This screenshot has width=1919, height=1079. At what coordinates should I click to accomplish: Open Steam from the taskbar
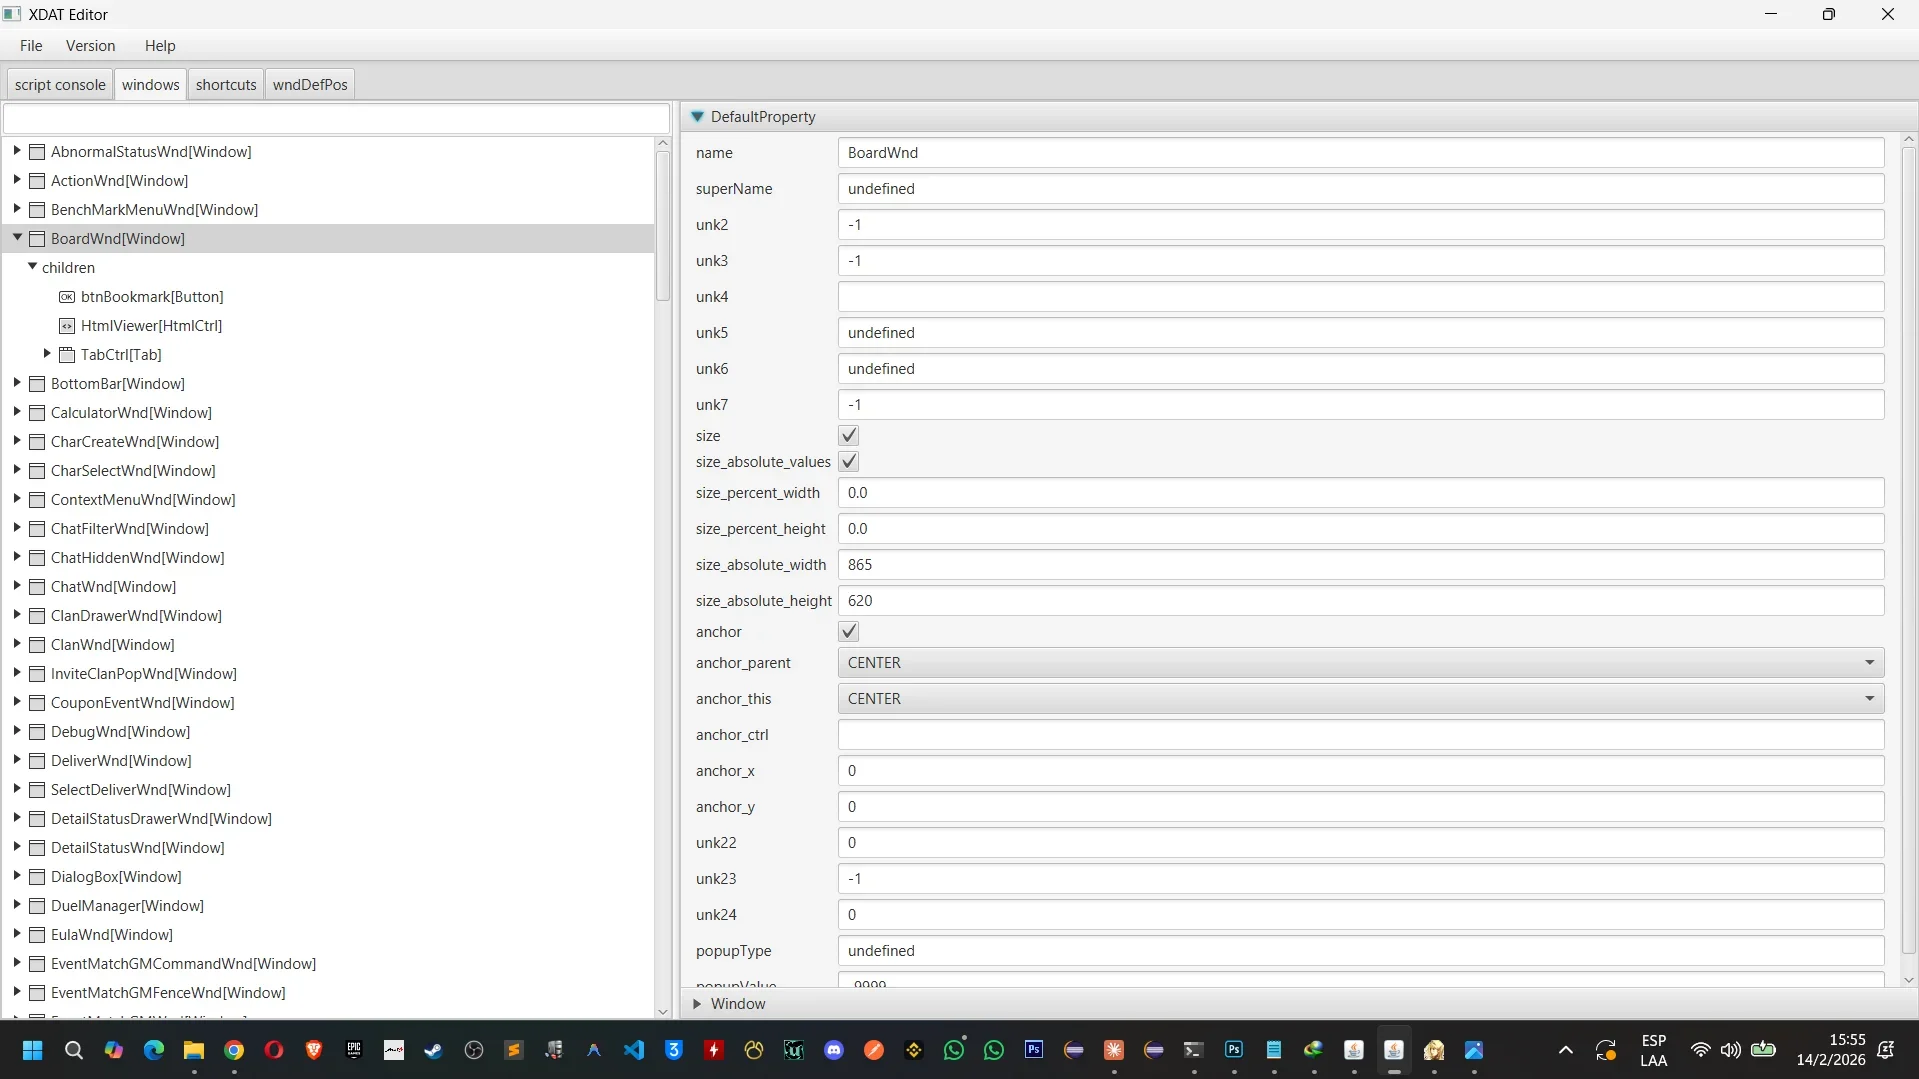coord(433,1050)
